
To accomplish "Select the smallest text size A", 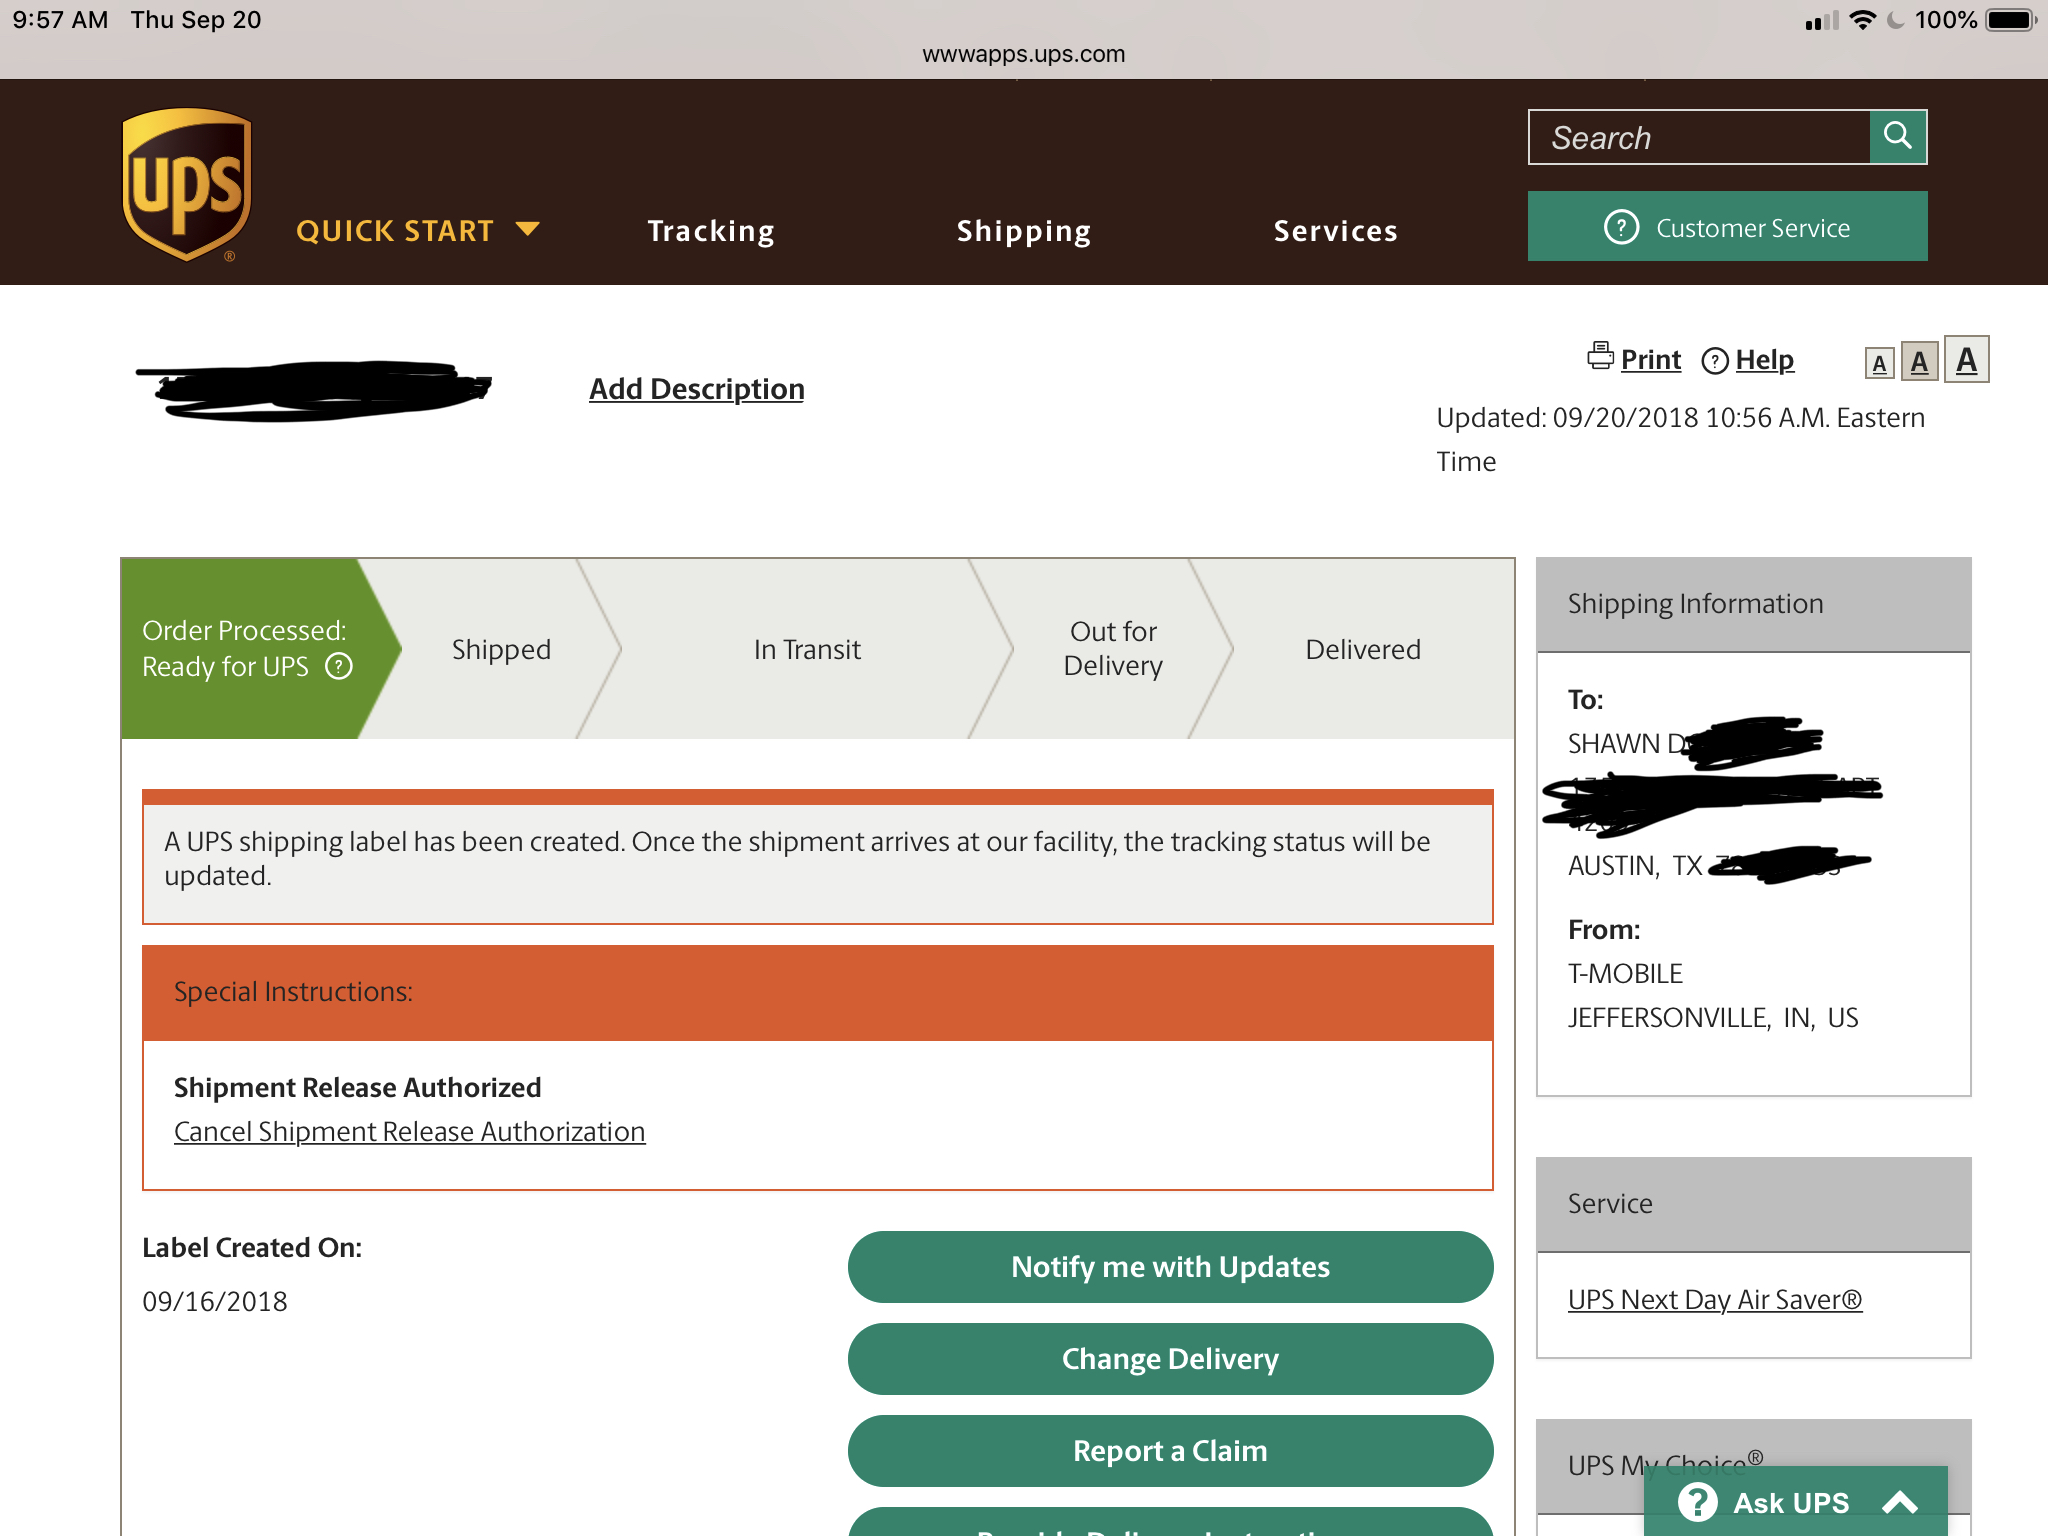I will pos(1880,363).
